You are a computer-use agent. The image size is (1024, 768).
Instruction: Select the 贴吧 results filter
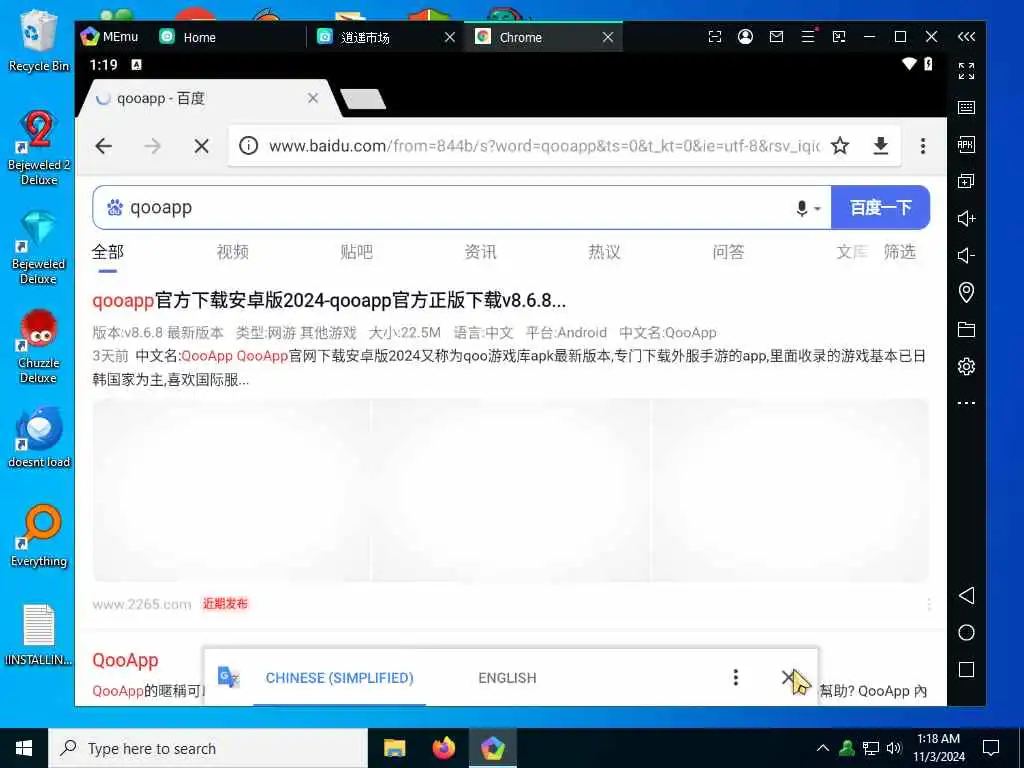357,252
